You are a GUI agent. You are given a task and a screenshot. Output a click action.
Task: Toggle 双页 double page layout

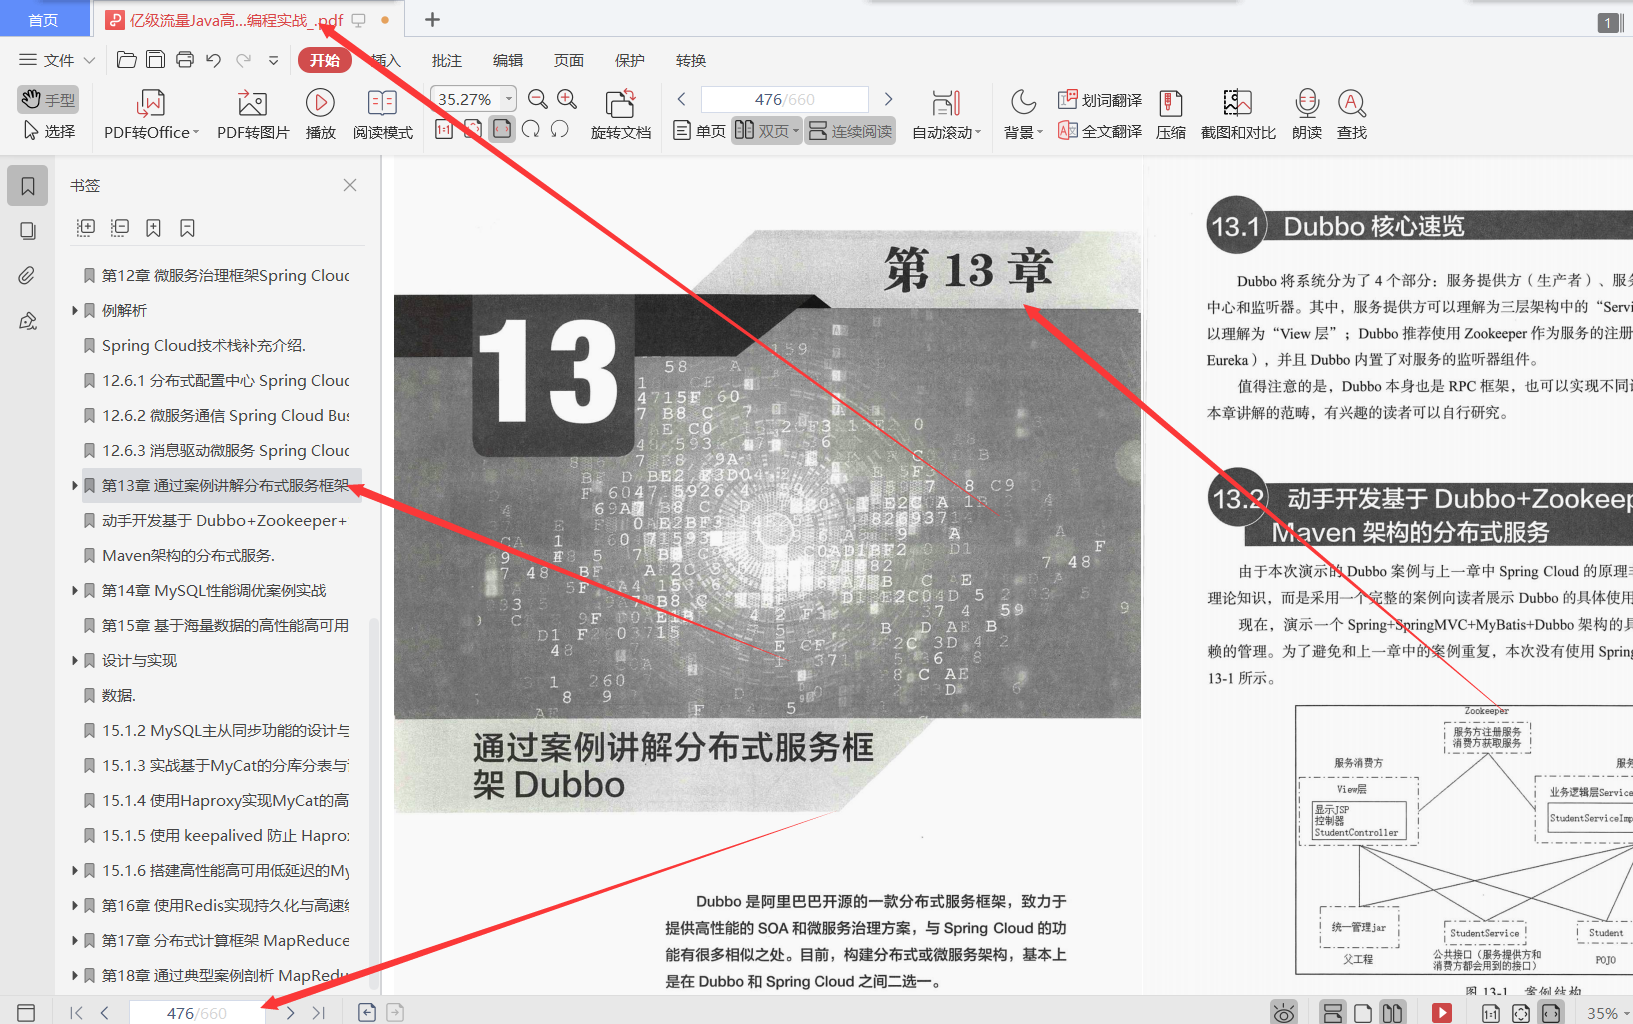pos(766,130)
